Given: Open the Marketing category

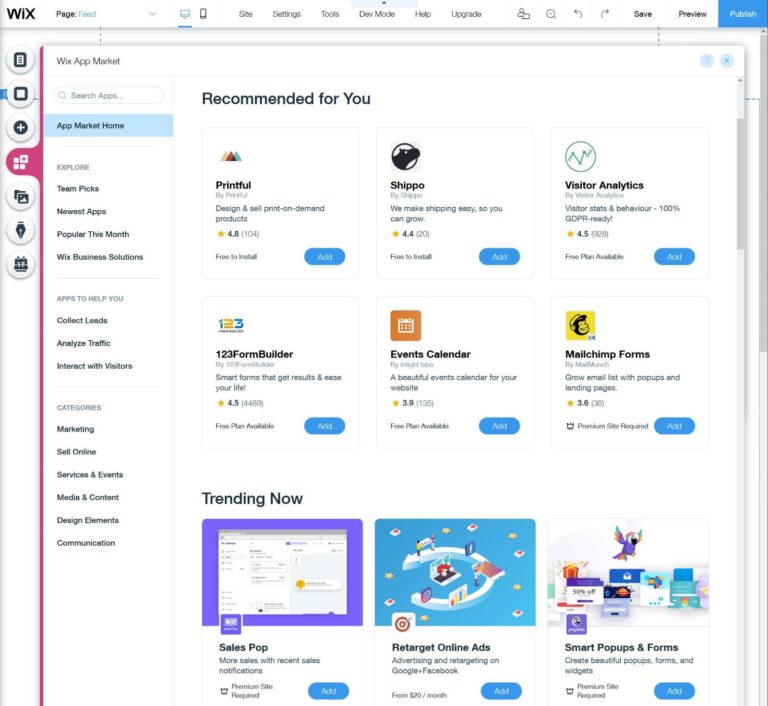Looking at the screenshot, I should coord(75,429).
